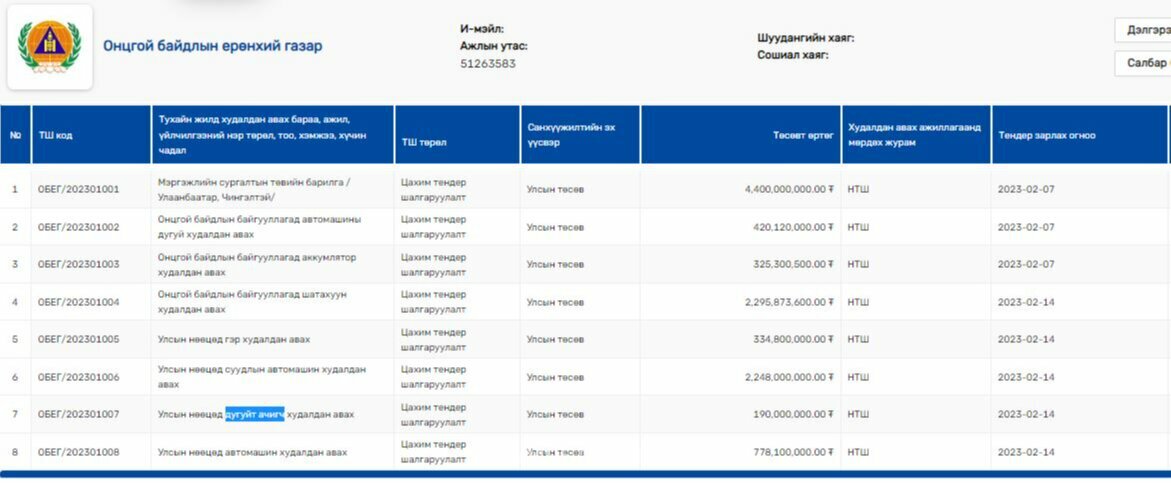Viewport: 1171px width, 483px height.
Task: Click the Дэлгэрэ button at top right
Action: click(x=1144, y=31)
